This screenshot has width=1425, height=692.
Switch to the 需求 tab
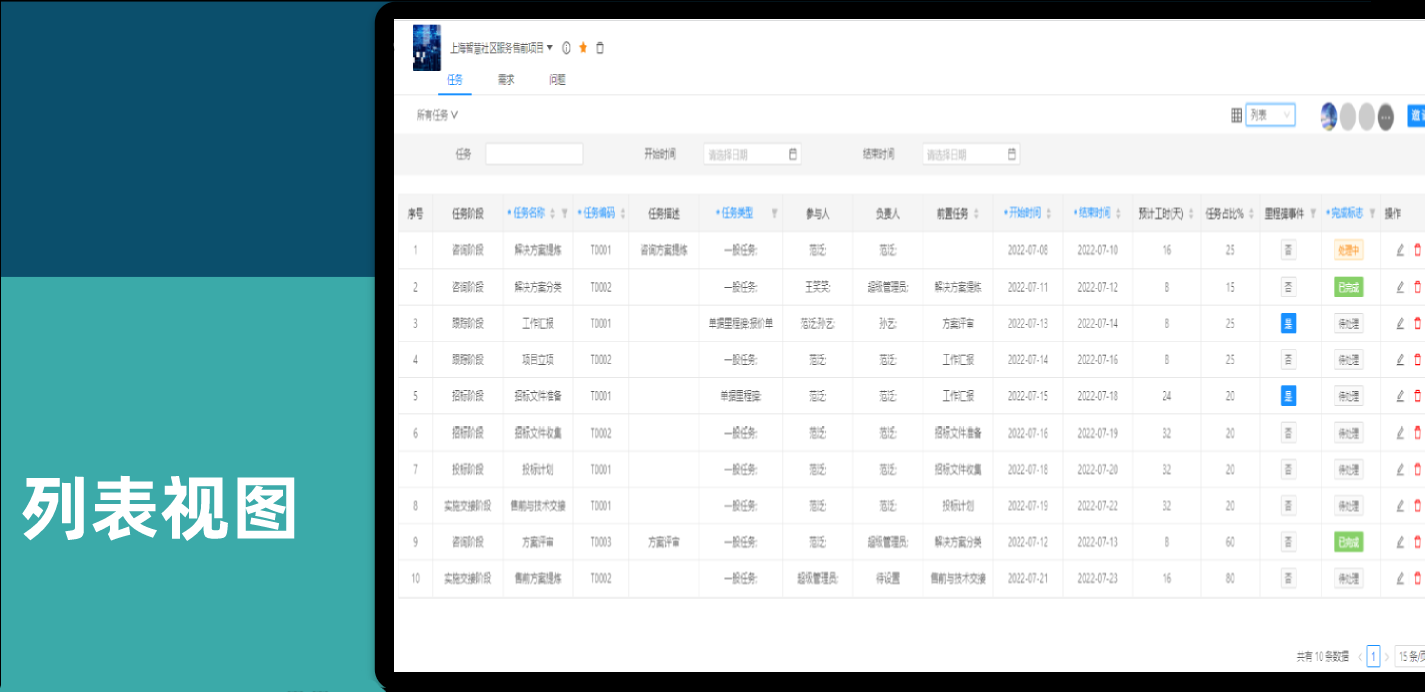[x=506, y=80]
